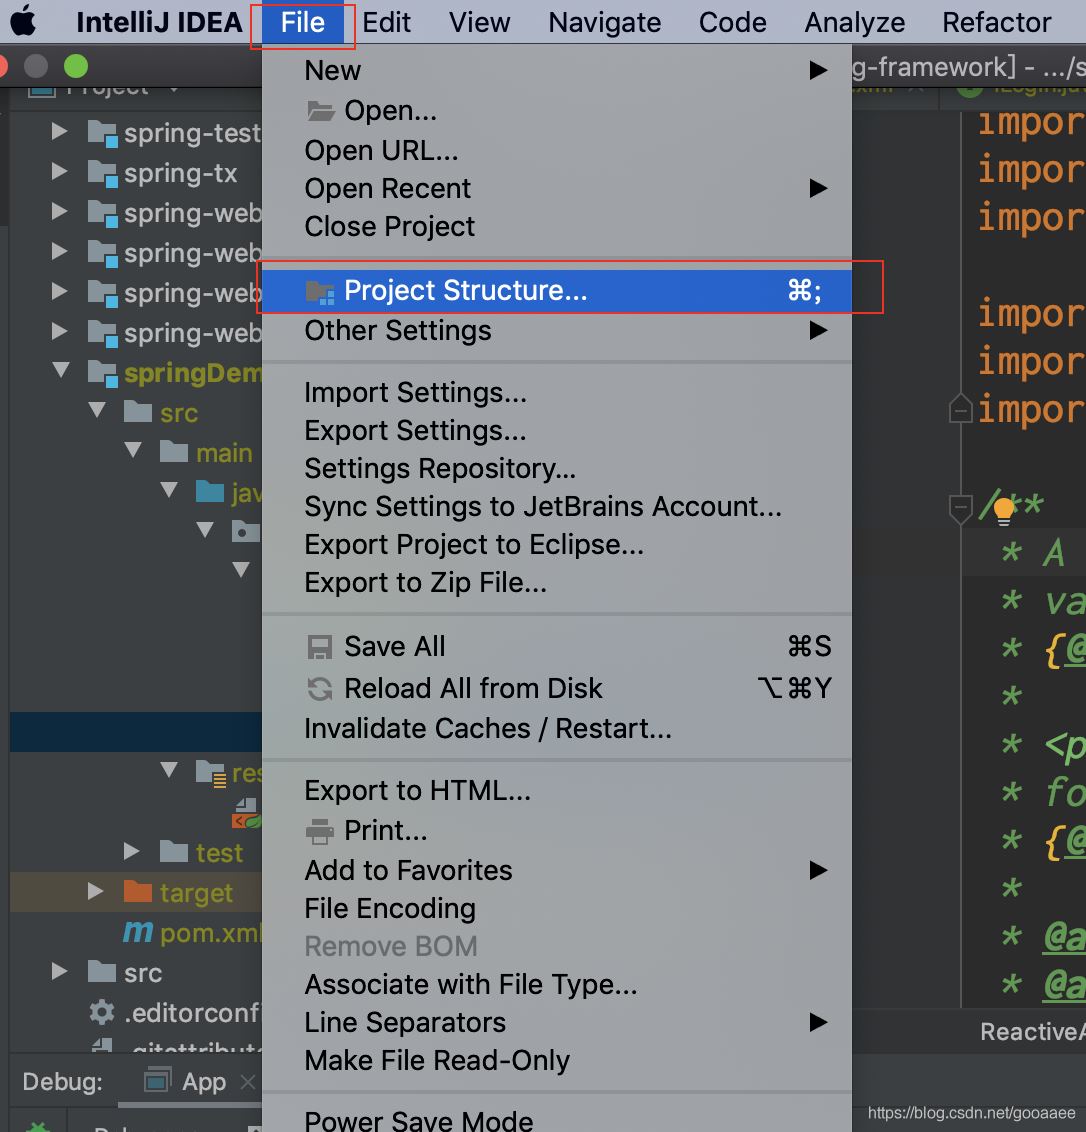
Task: Click the Project Structure folder icon
Action: (x=320, y=291)
